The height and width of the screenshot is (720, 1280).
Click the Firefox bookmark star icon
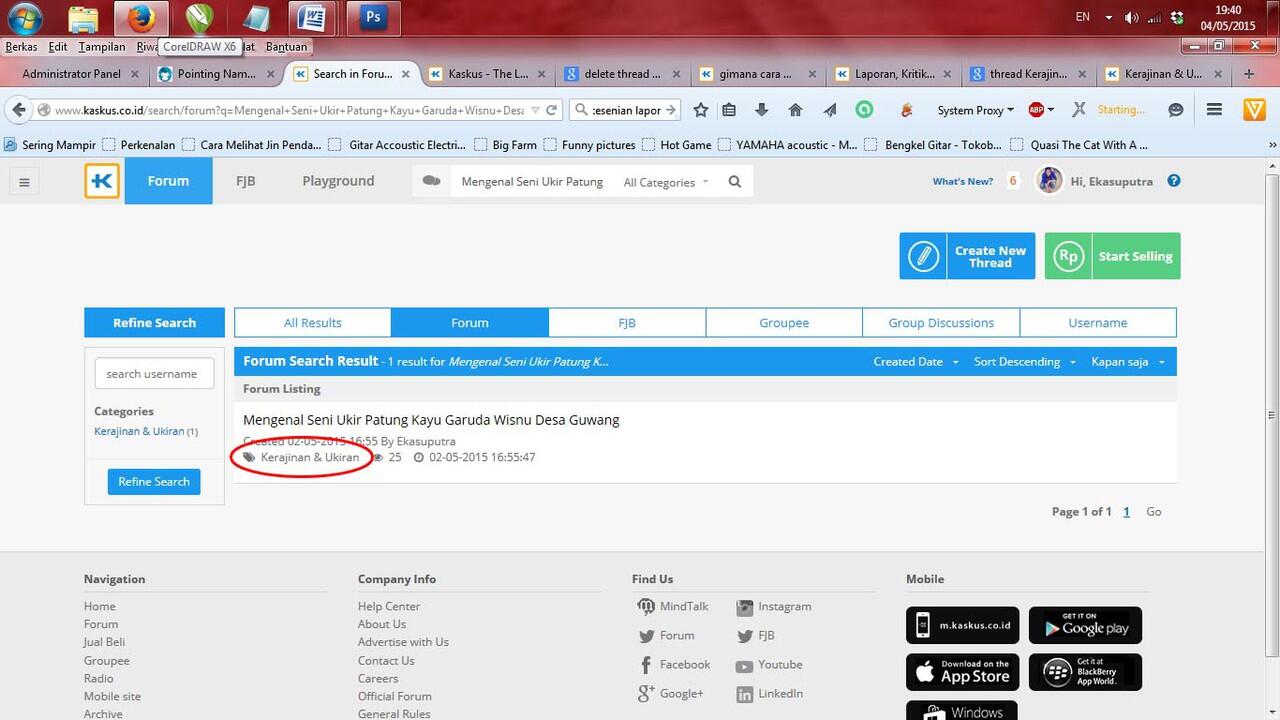701,110
